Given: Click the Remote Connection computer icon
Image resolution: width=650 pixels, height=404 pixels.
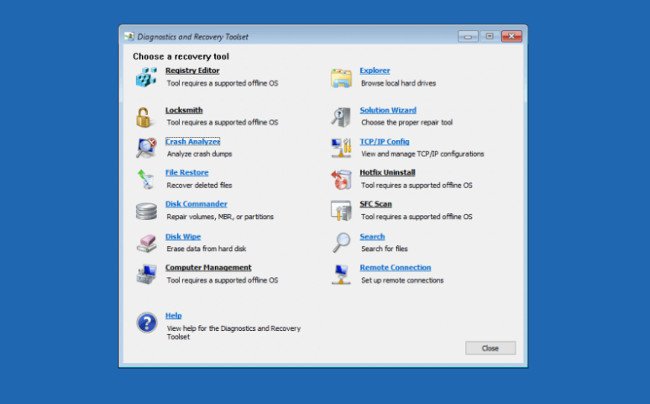Looking at the screenshot, I should tap(341, 274).
